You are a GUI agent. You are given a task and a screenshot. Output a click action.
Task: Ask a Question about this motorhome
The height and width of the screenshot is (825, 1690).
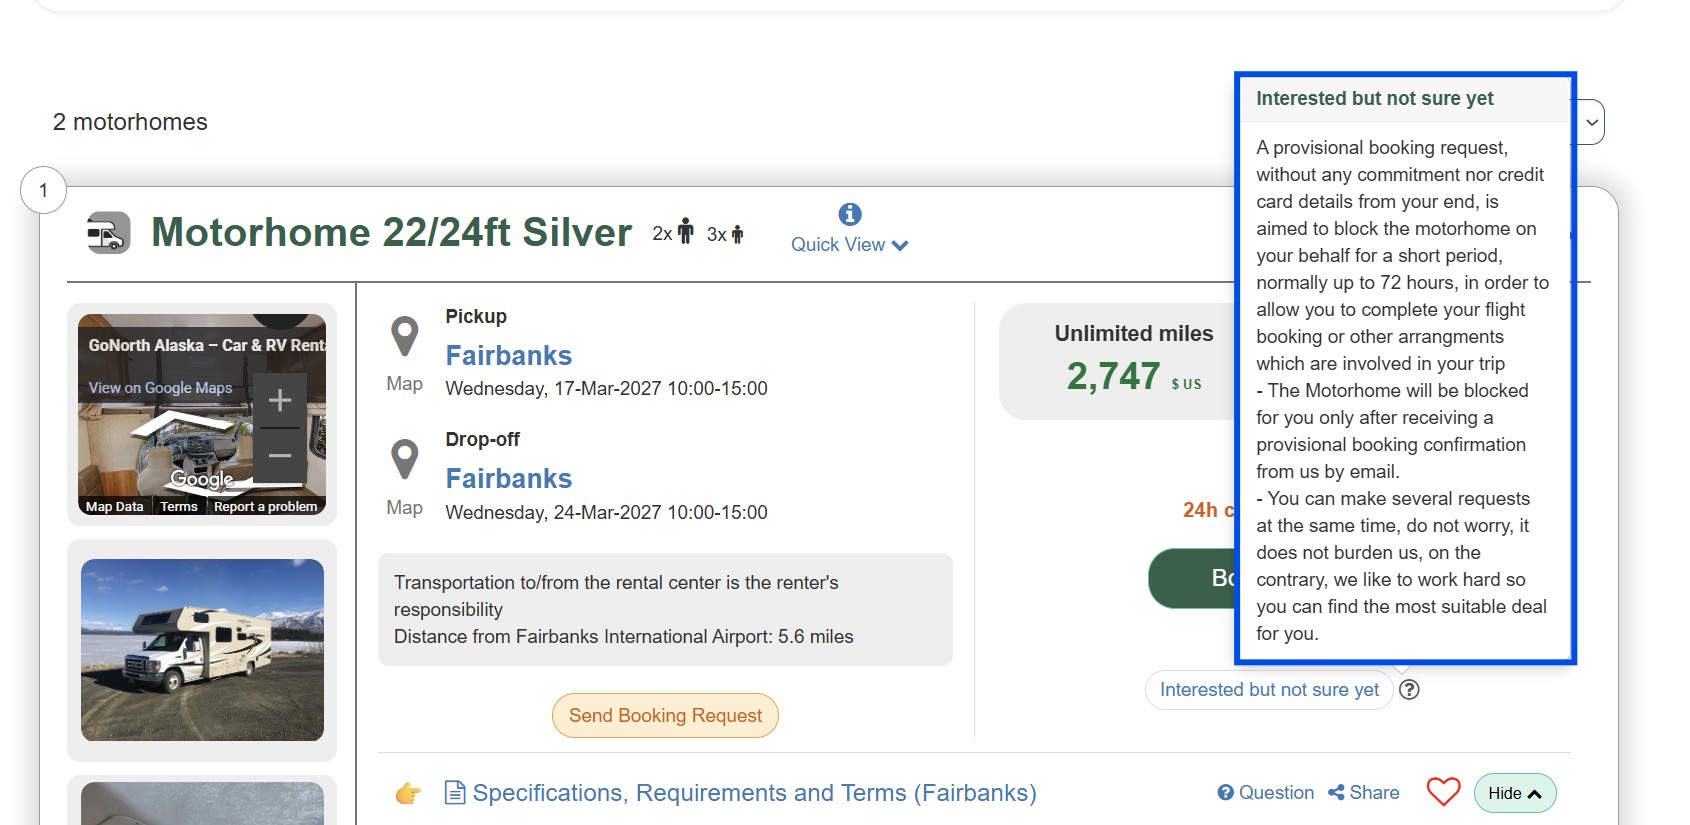coord(1266,793)
